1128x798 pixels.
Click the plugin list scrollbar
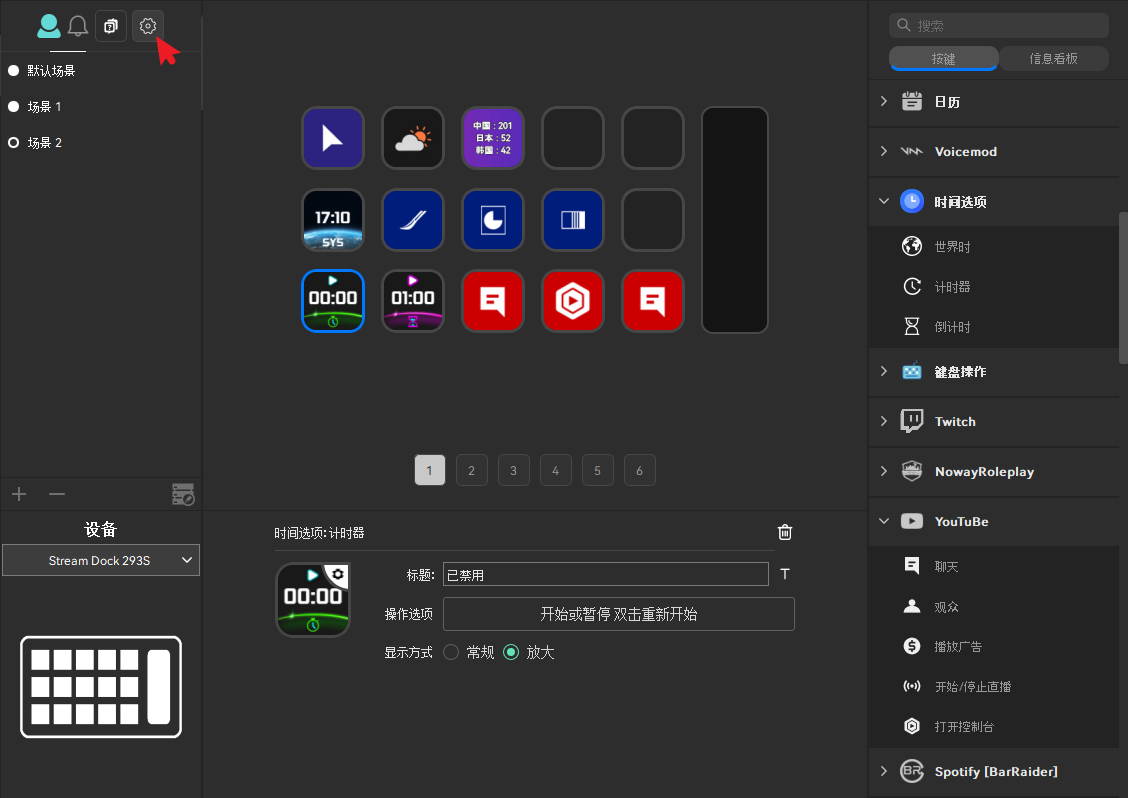tap(1123, 288)
